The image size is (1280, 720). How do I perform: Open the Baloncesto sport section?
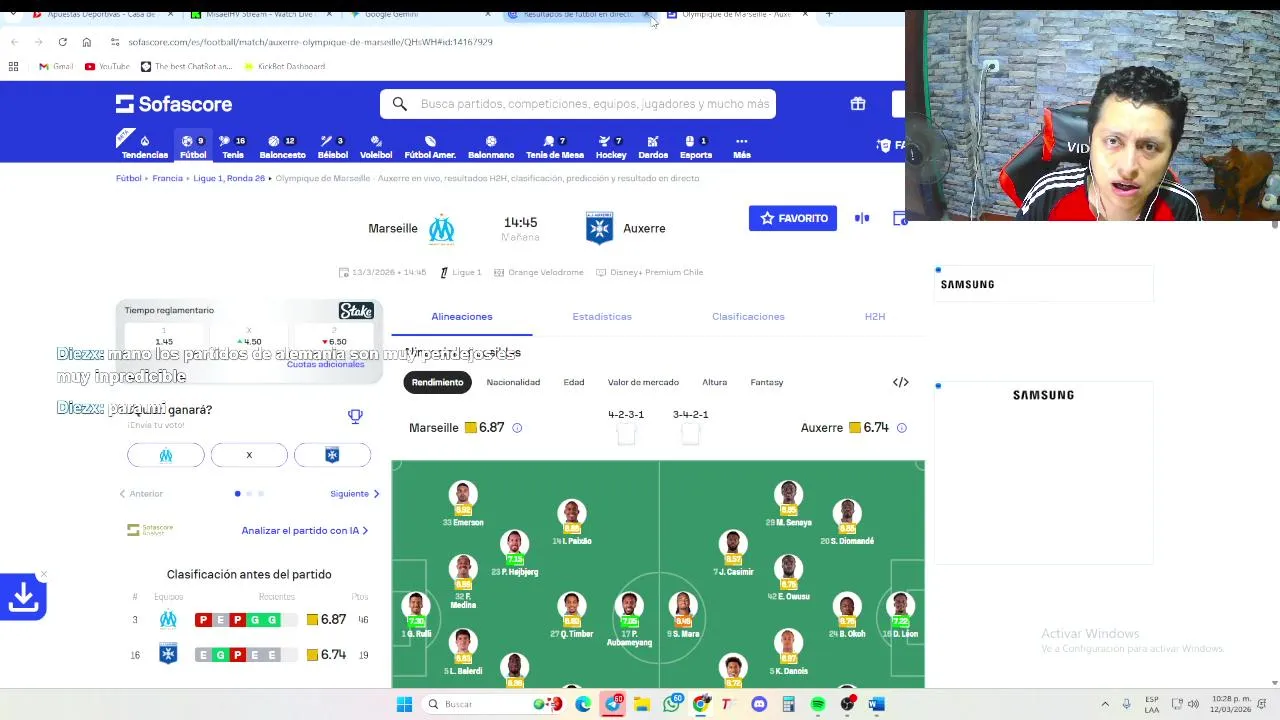(282, 147)
